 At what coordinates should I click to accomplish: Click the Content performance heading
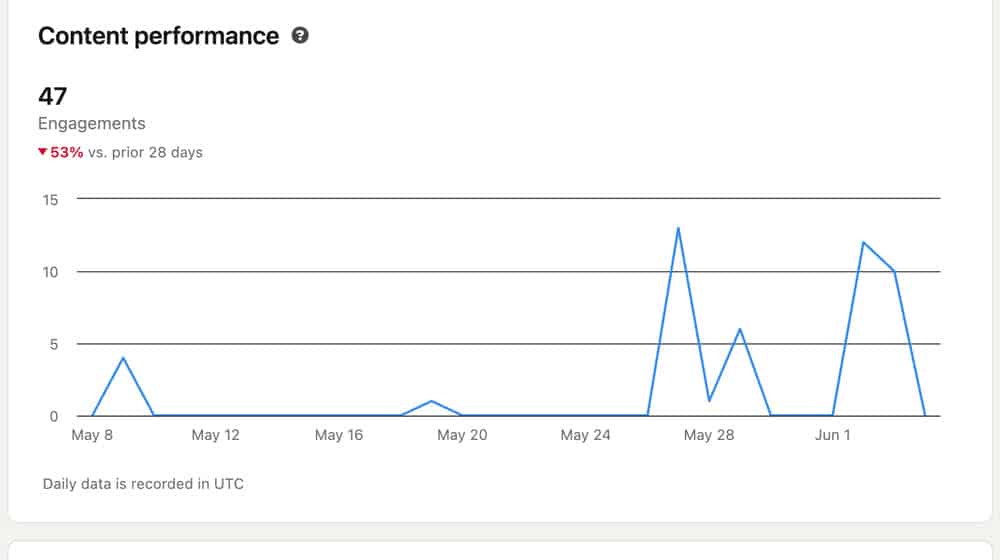coord(158,36)
